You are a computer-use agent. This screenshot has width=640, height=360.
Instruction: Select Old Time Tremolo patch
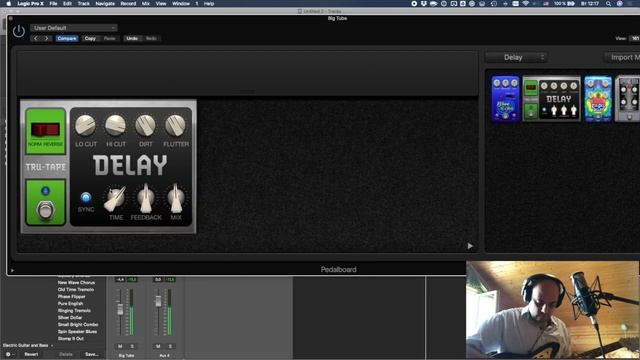(76, 289)
